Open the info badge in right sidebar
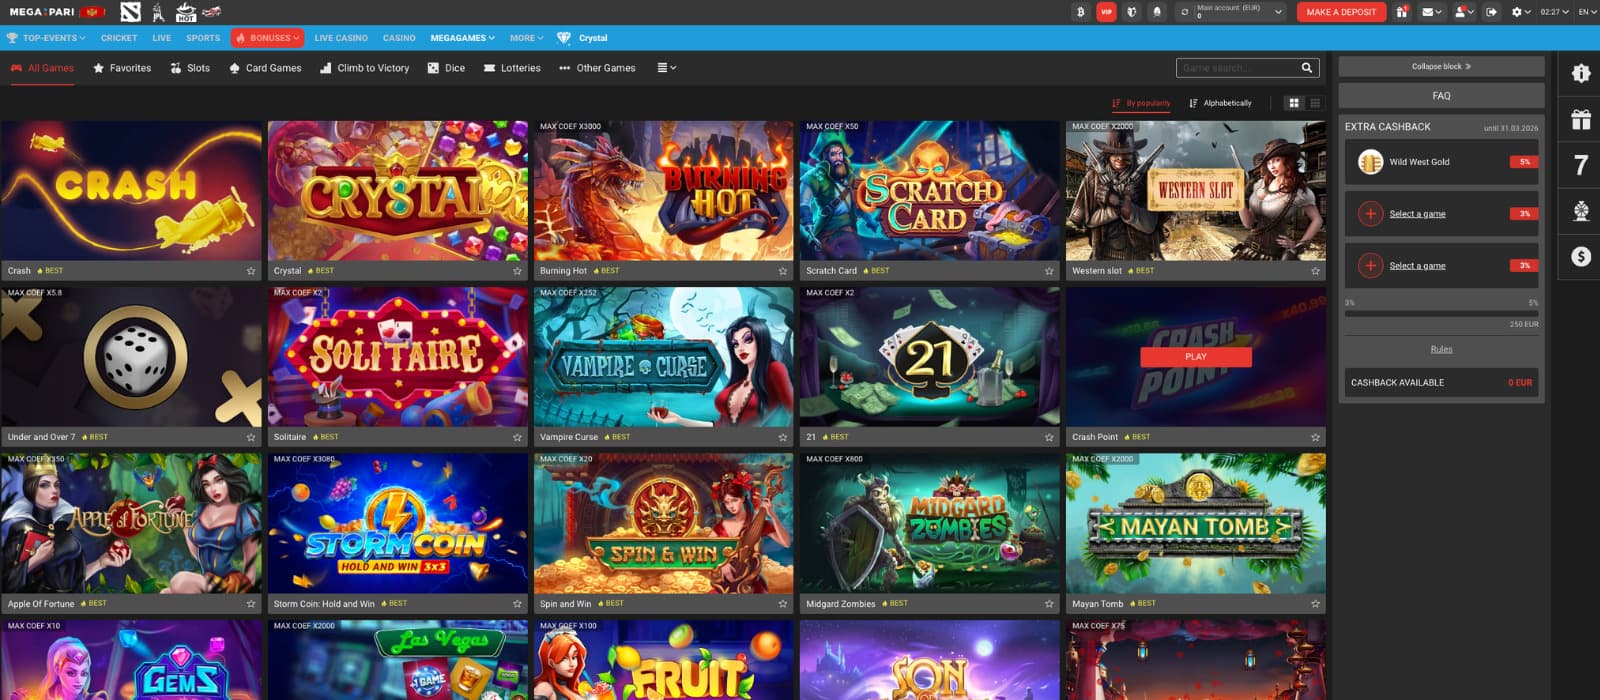The width and height of the screenshot is (1600, 700). (1580, 73)
